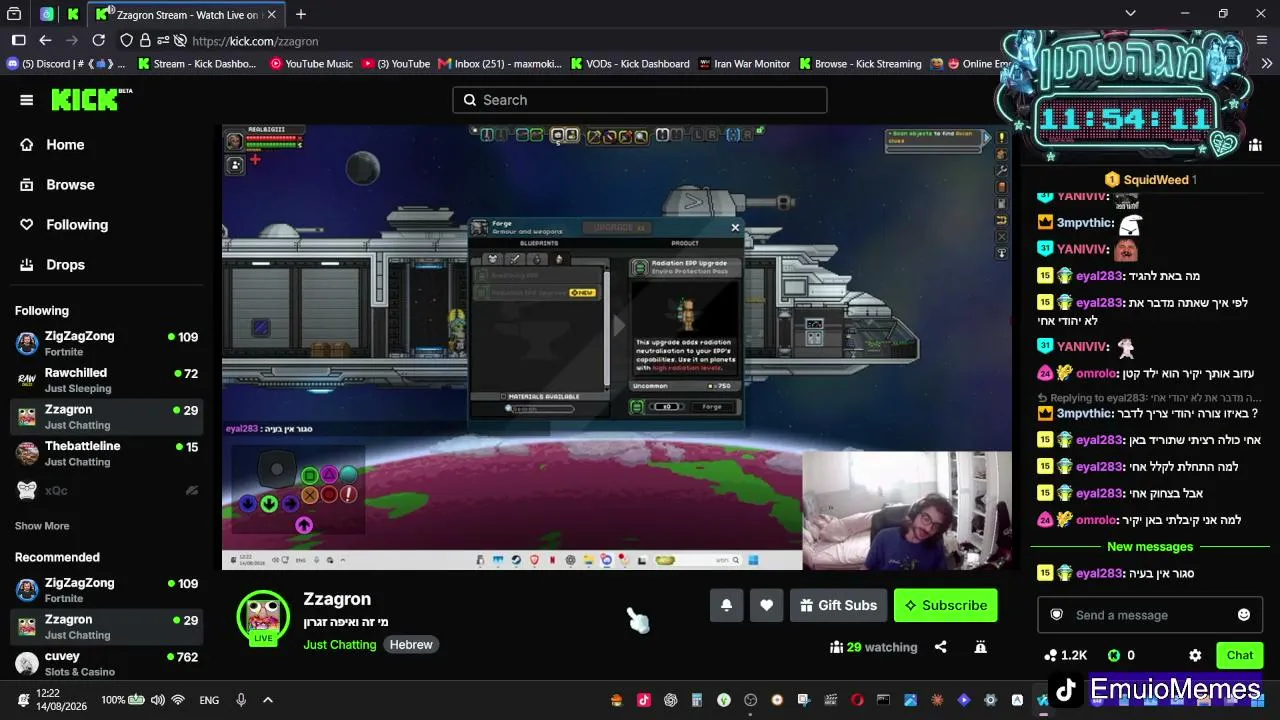Click SquidWeed top gifter entry
Screen dimensions: 1280x720
click(x=1150, y=180)
